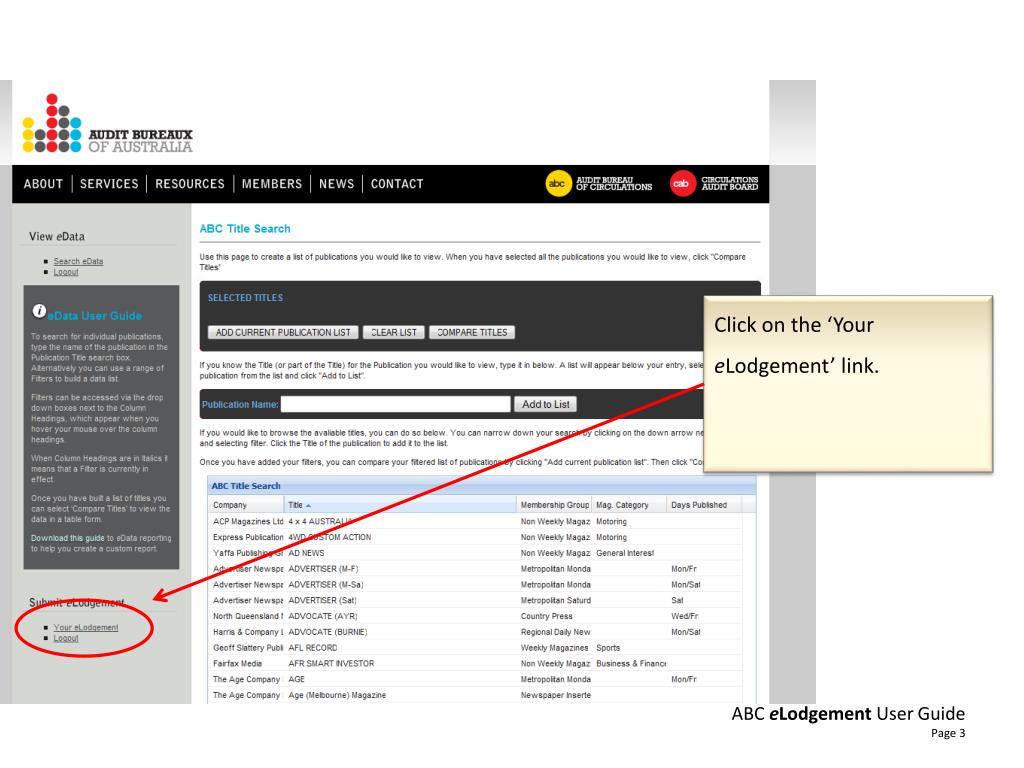Image resolution: width=1024 pixels, height=768 pixels.
Task: Click the Membership Group column header
Action: click(554, 505)
